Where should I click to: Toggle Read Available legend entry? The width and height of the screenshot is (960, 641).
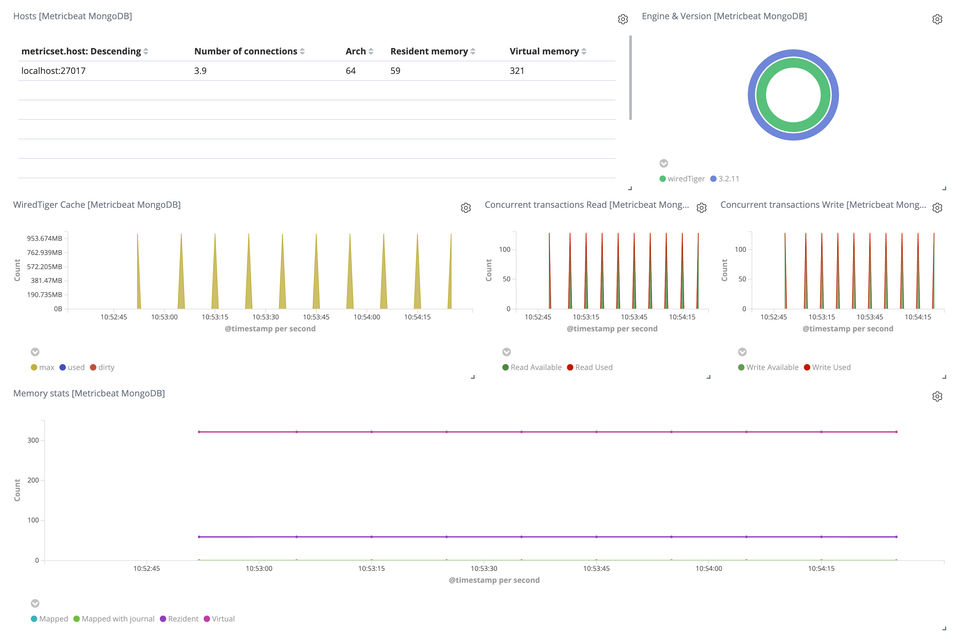point(531,367)
